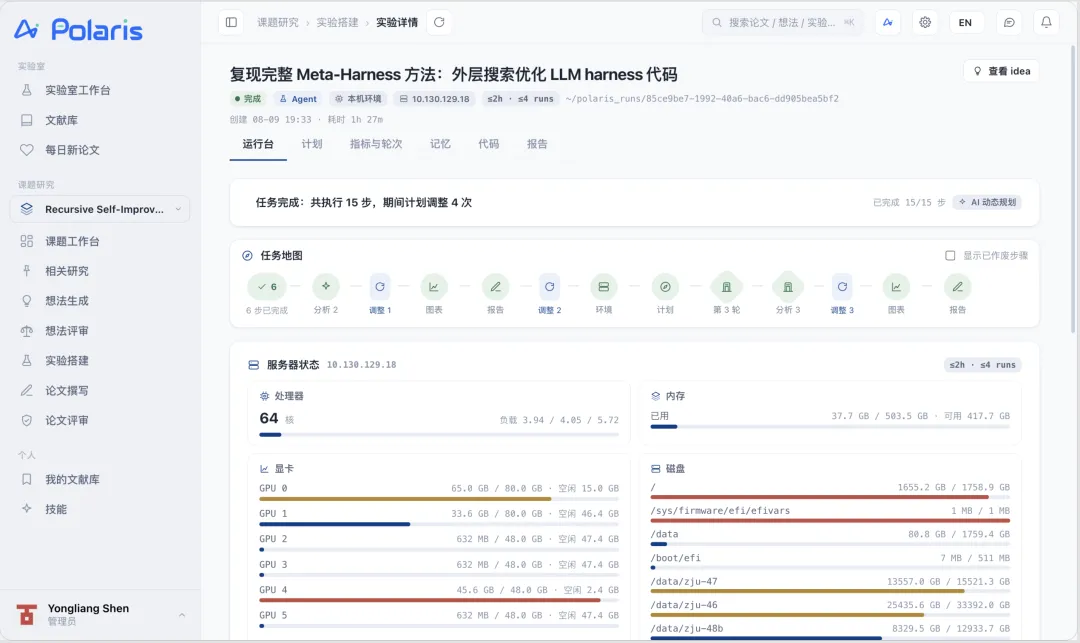Select the 分析 2 step node
Screen dimensions: 1080x643
coord(326,287)
